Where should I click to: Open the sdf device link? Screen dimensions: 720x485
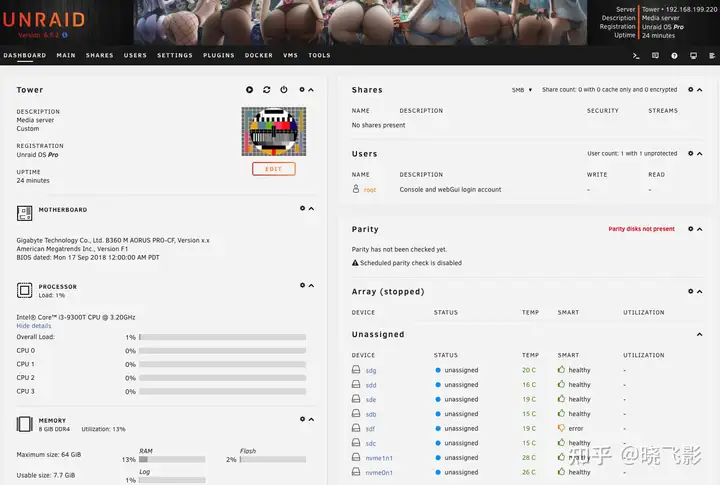click(x=370, y=429)
